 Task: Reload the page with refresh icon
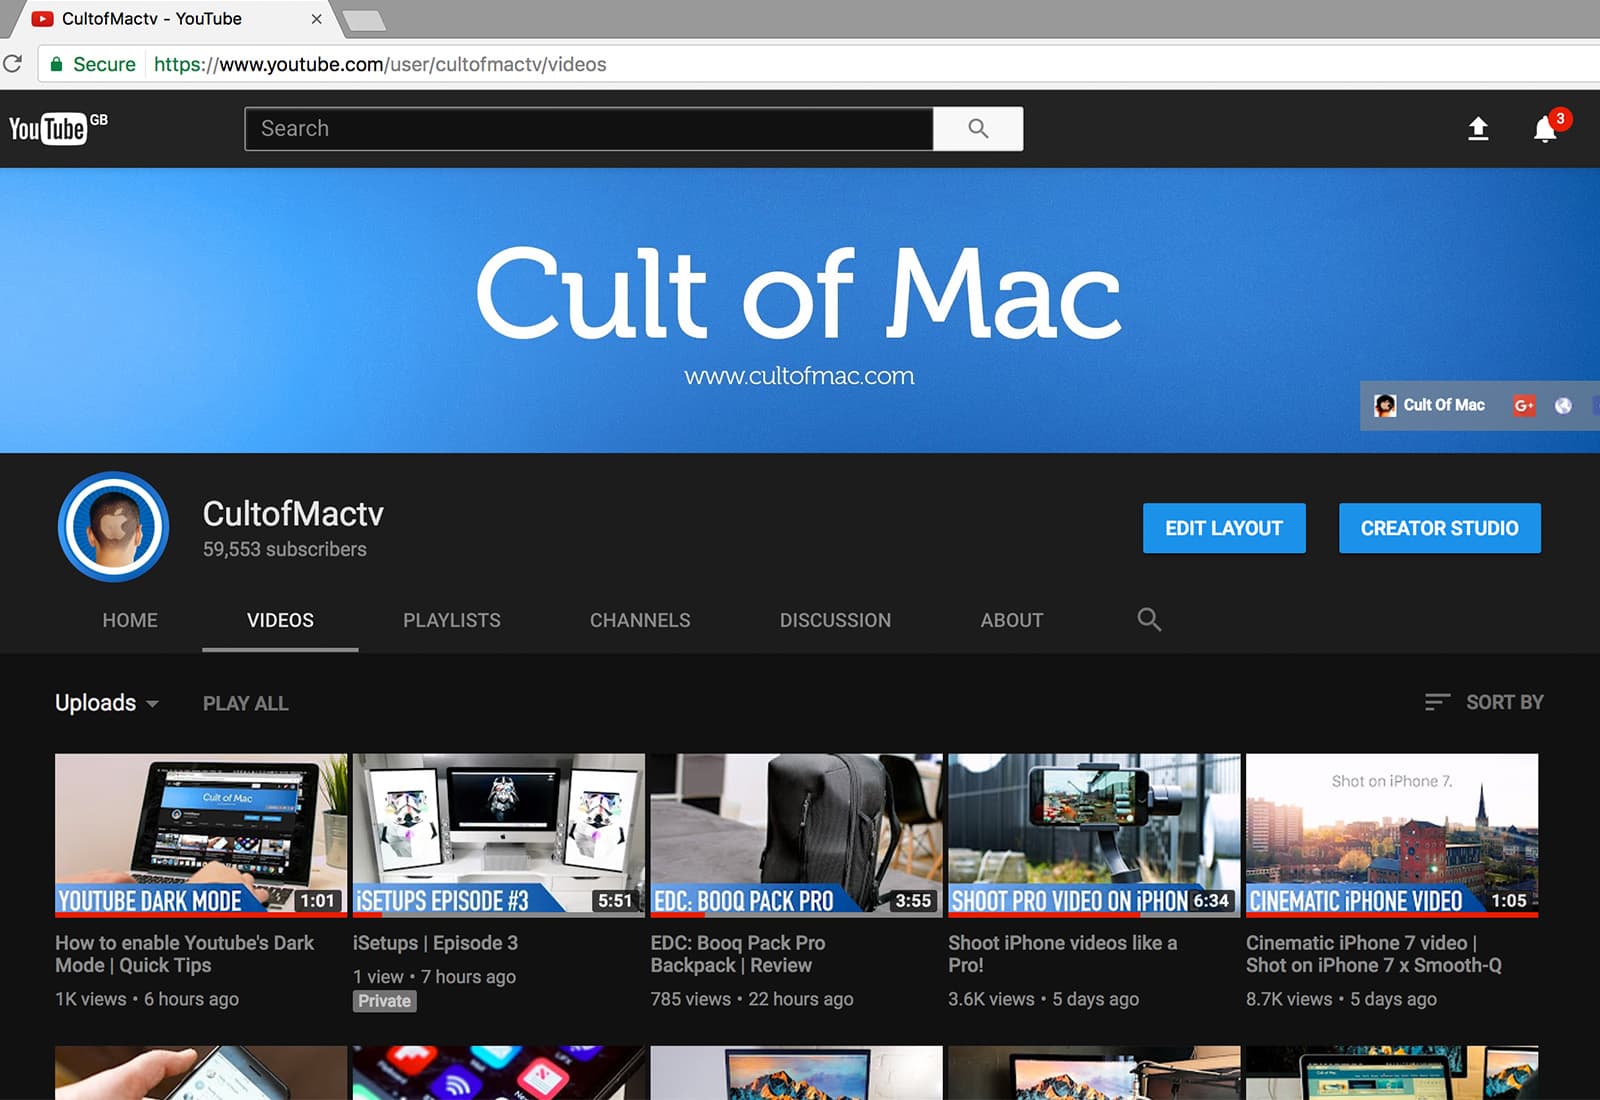pos(13,64)
